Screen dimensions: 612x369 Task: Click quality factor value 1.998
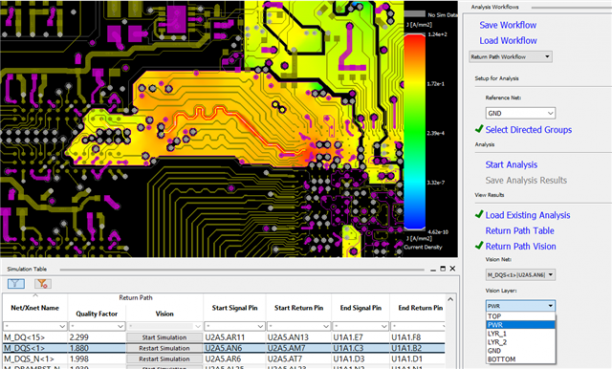[79, 359]
